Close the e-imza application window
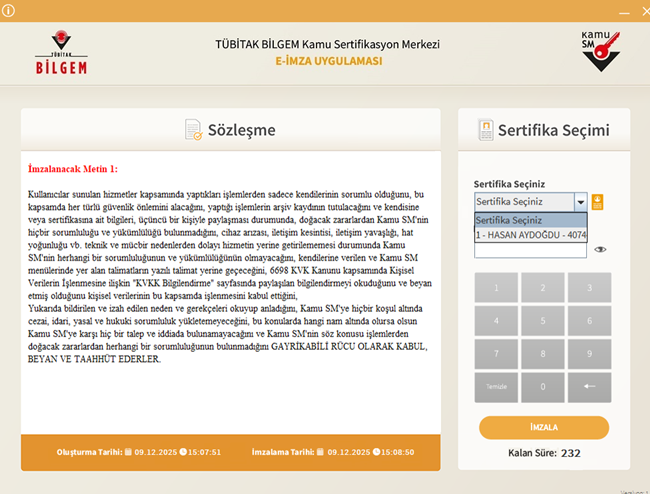 coord(645,11)
